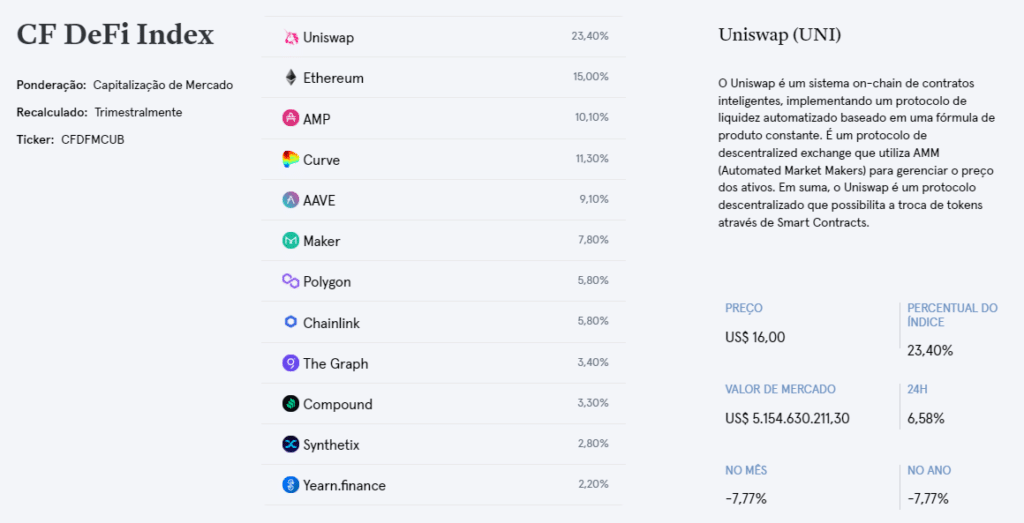The height and width of the screenshot is (523, 1024).
Task: Click the AAVE ghost icon
Action: click(291, 200)
